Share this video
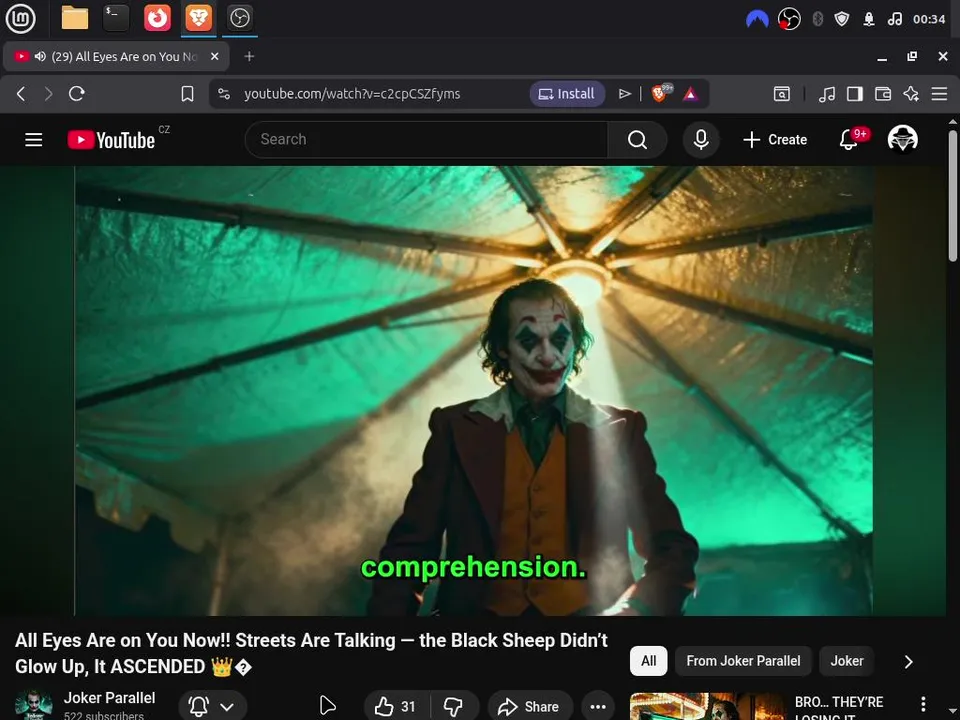 tap(530, 707)
